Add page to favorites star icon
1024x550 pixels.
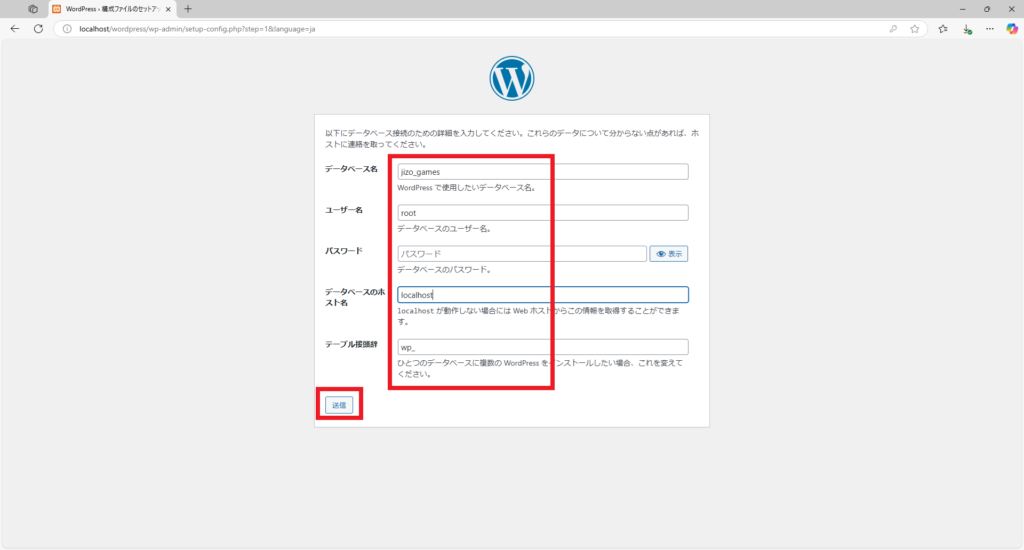915,29
